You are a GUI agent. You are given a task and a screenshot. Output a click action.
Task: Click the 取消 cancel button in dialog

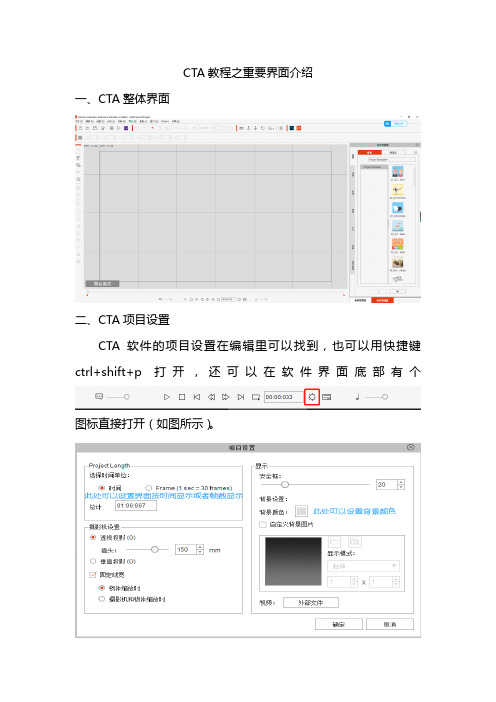tap(389, 624)
